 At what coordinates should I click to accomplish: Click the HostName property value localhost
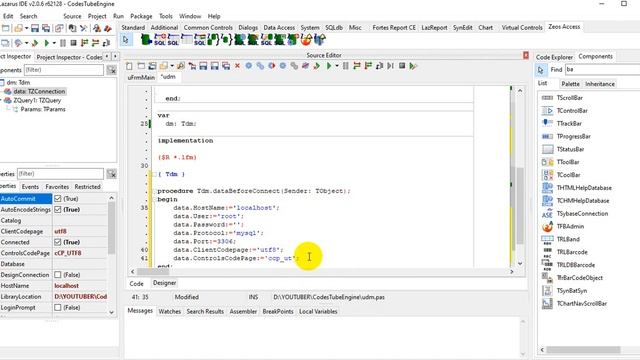click(67, 286)
